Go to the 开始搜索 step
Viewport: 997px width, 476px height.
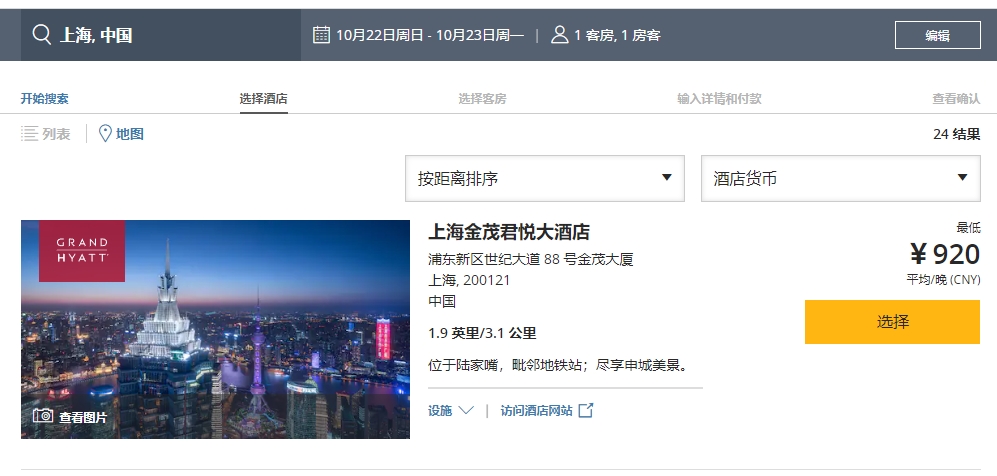point(45,99)
